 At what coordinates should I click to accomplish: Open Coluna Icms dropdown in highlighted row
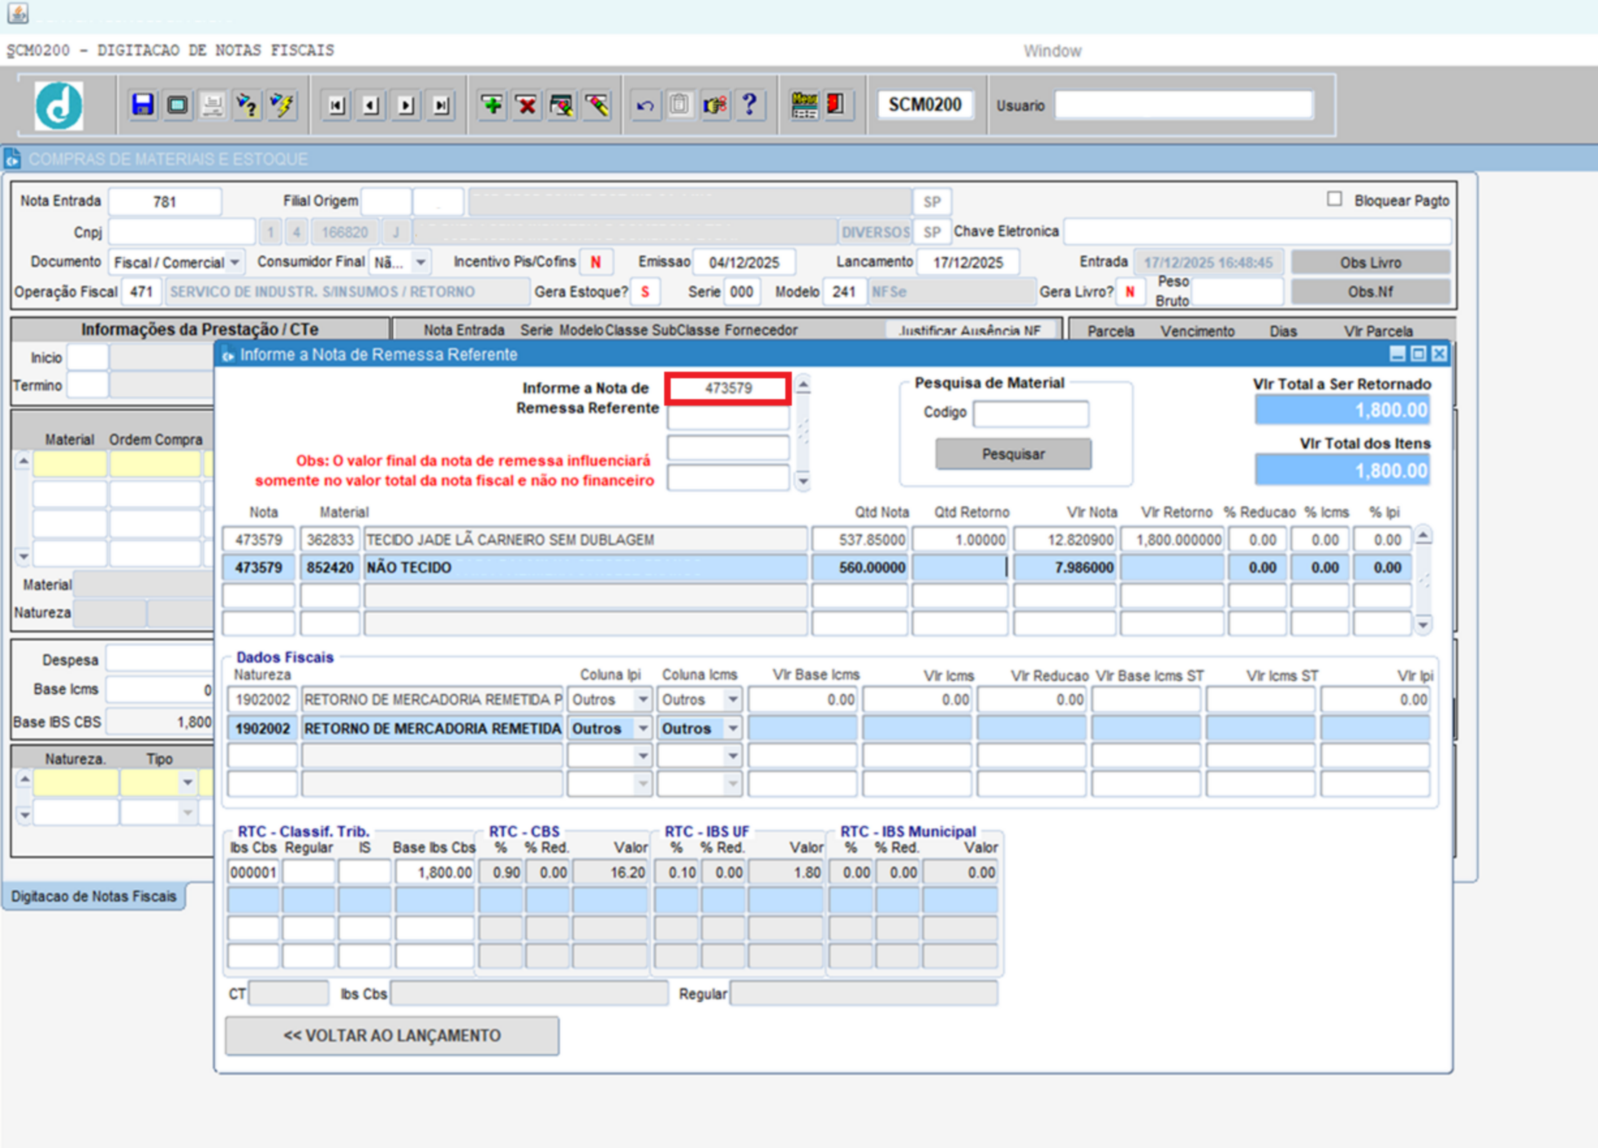click(733, 729)
